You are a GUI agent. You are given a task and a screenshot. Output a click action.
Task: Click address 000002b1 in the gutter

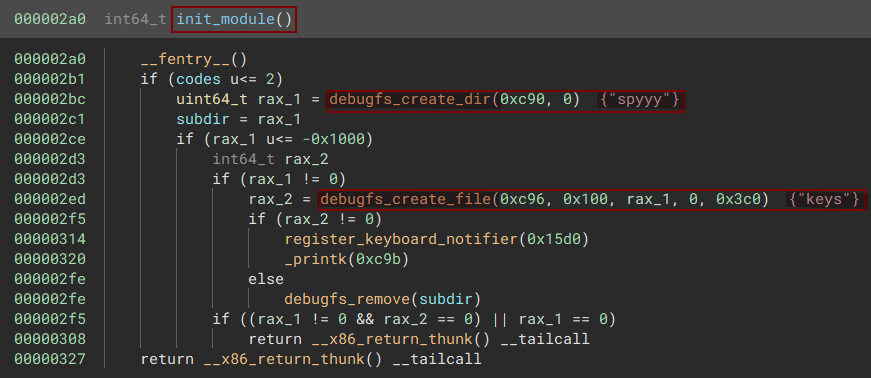point(50,79)
